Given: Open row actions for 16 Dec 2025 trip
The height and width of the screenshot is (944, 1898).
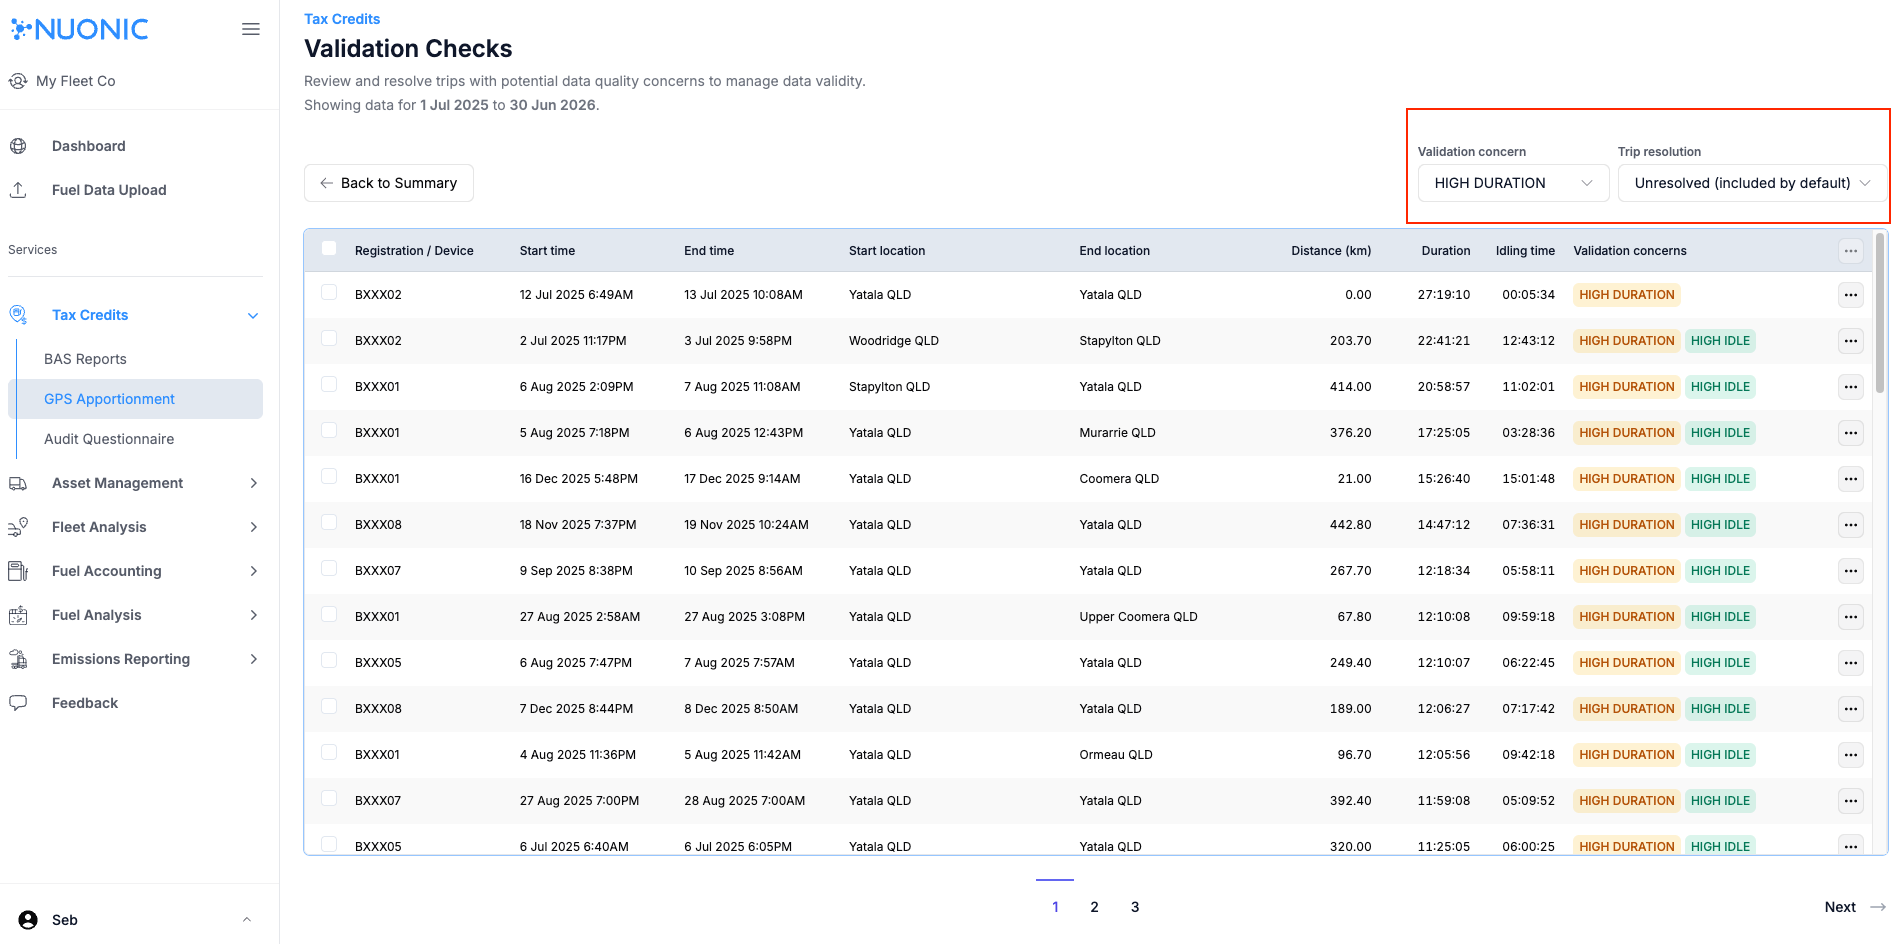Looking at the screenshot, I should click(x=1851, y=479).
